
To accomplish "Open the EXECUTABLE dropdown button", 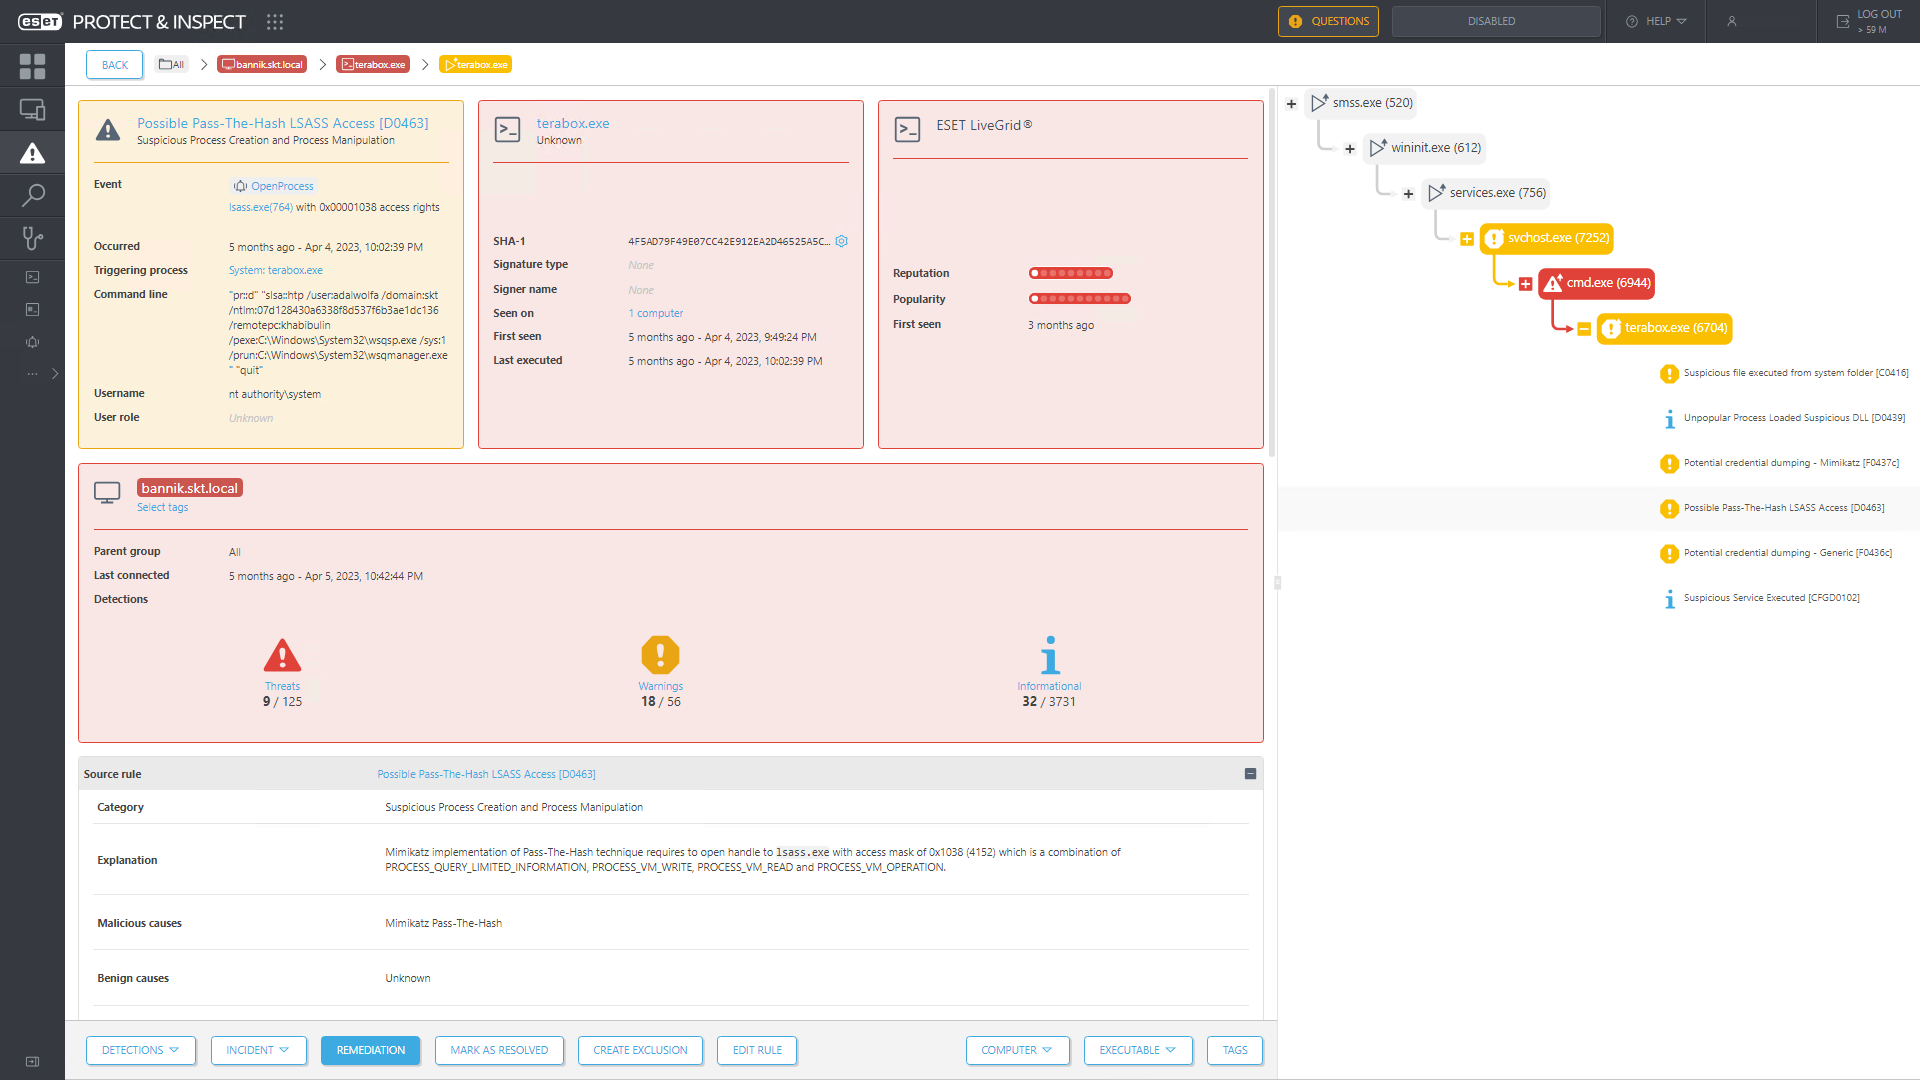I will click(x=1137, y=1050).
